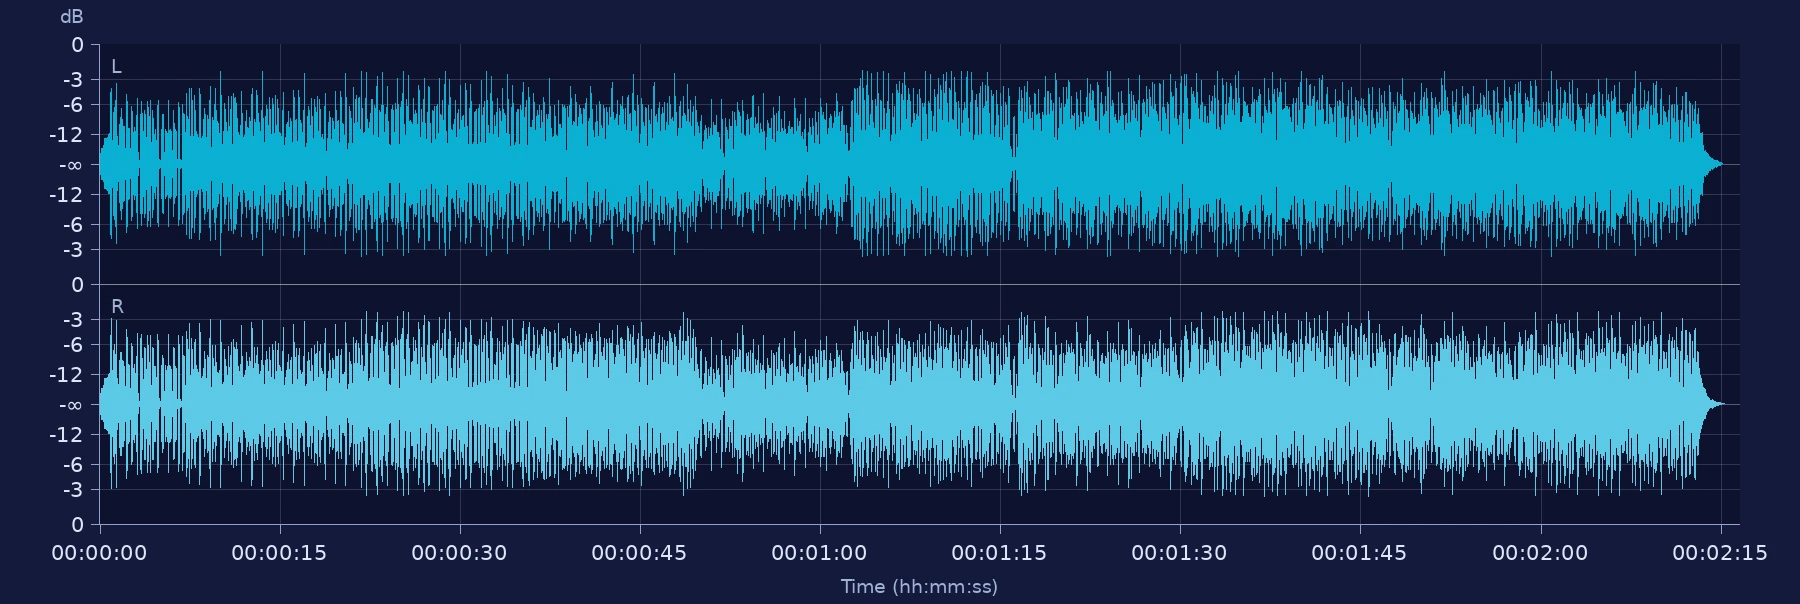
Task: Click the 00:01:15 time ruler mark
Action: 999,553
